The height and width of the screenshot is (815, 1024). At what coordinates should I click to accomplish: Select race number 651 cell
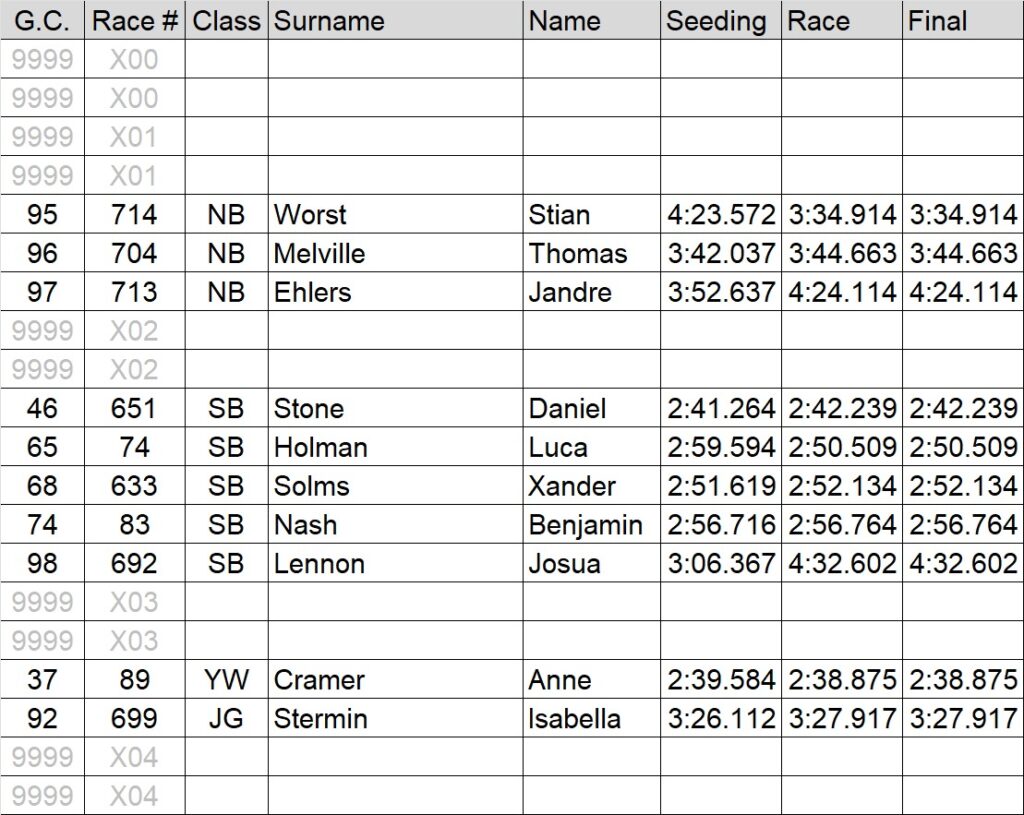(135, 408)
